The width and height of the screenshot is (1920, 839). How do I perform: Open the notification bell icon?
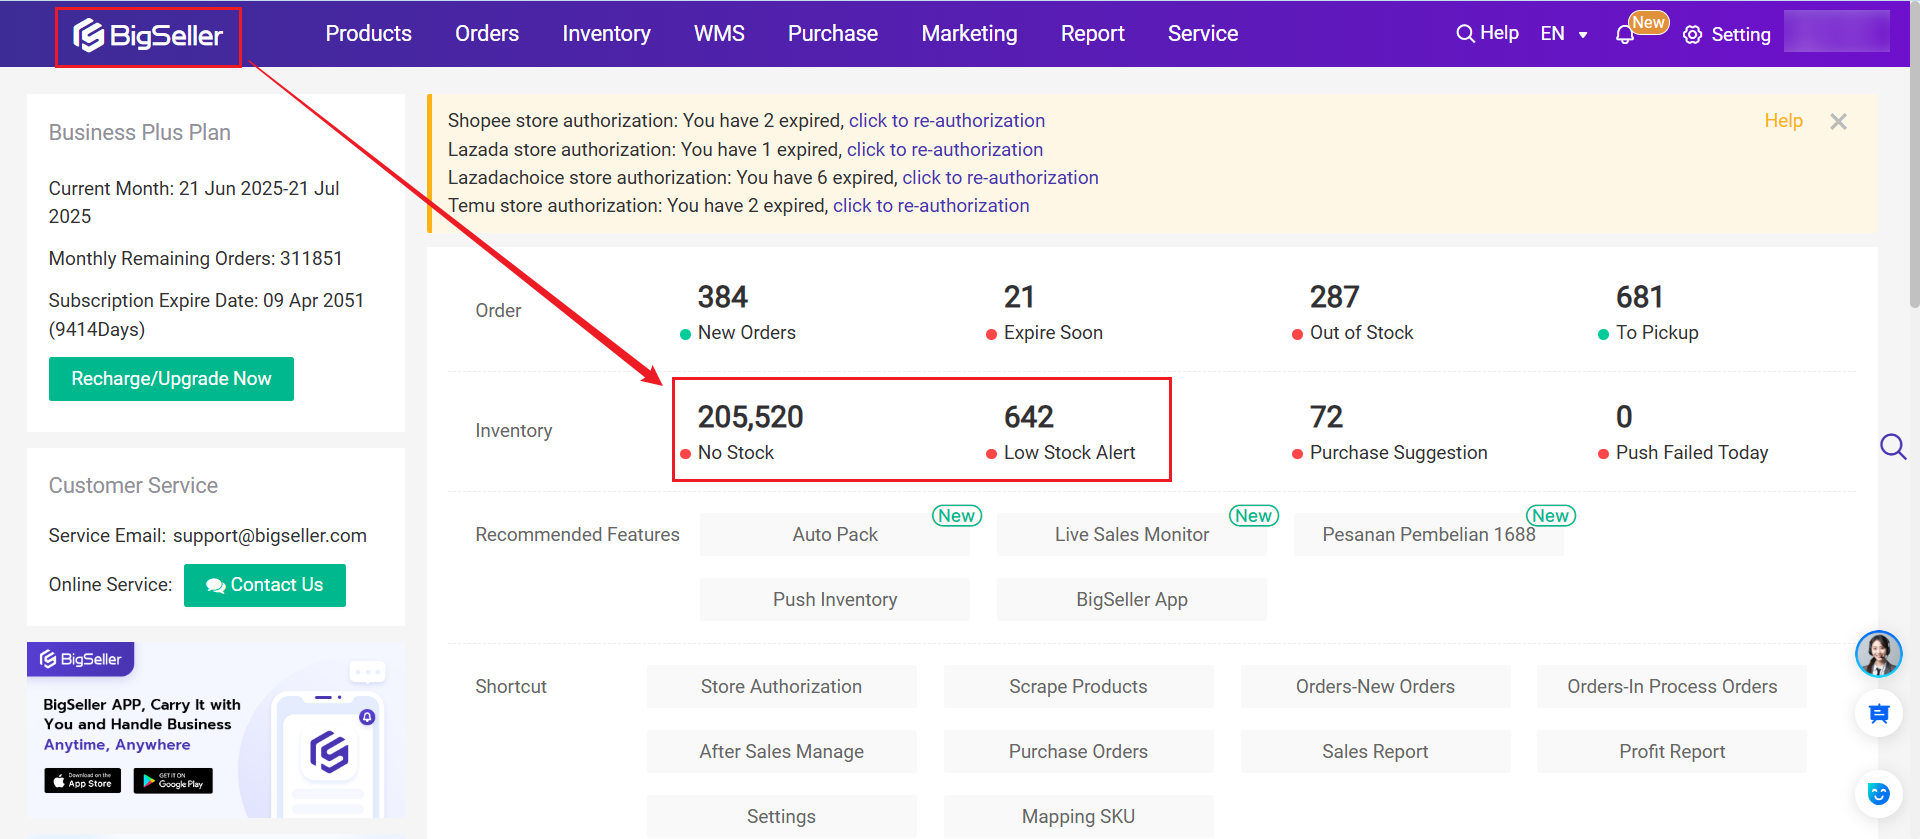click(x=1625, y=34)
